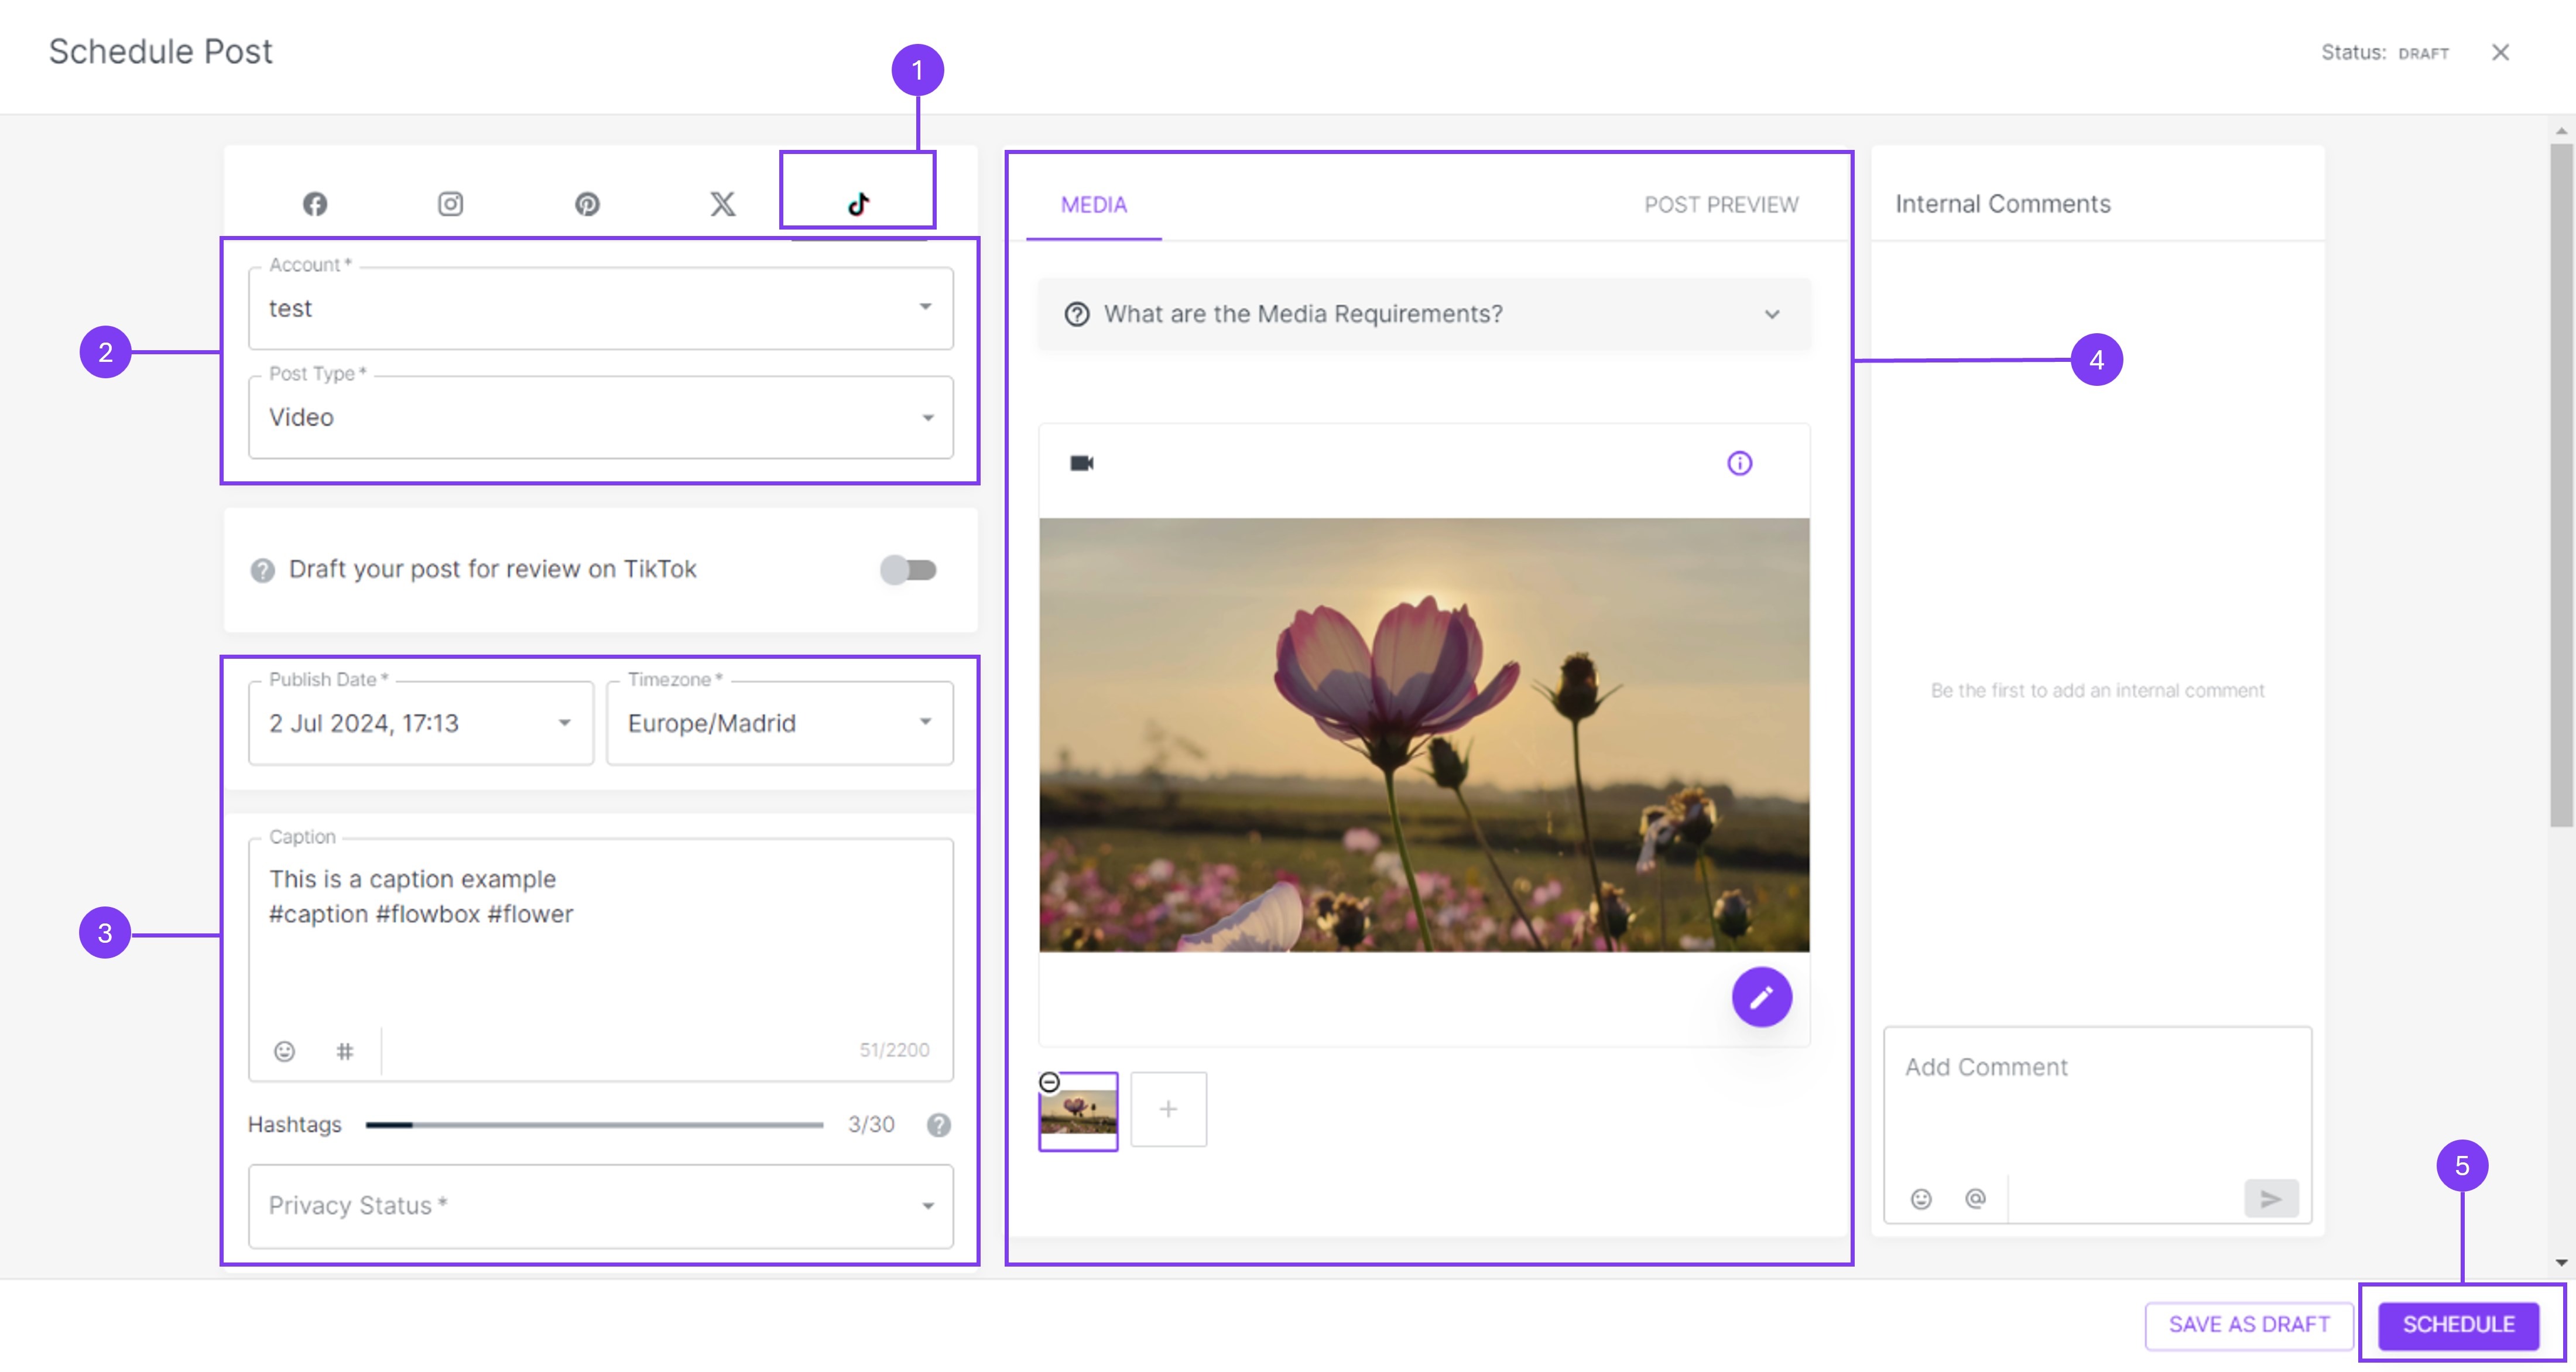Click the mention @ icon in the comment box
The height and width of the screenshot is (1372, 2576).
tap(1975, 1198)
